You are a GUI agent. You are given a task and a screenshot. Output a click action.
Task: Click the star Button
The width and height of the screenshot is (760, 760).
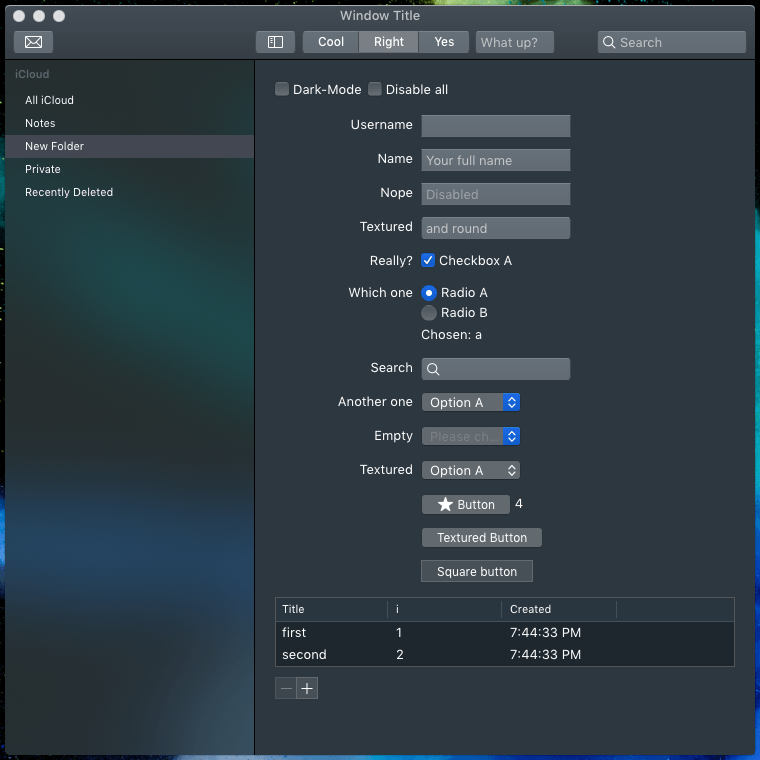coord(465,504)
